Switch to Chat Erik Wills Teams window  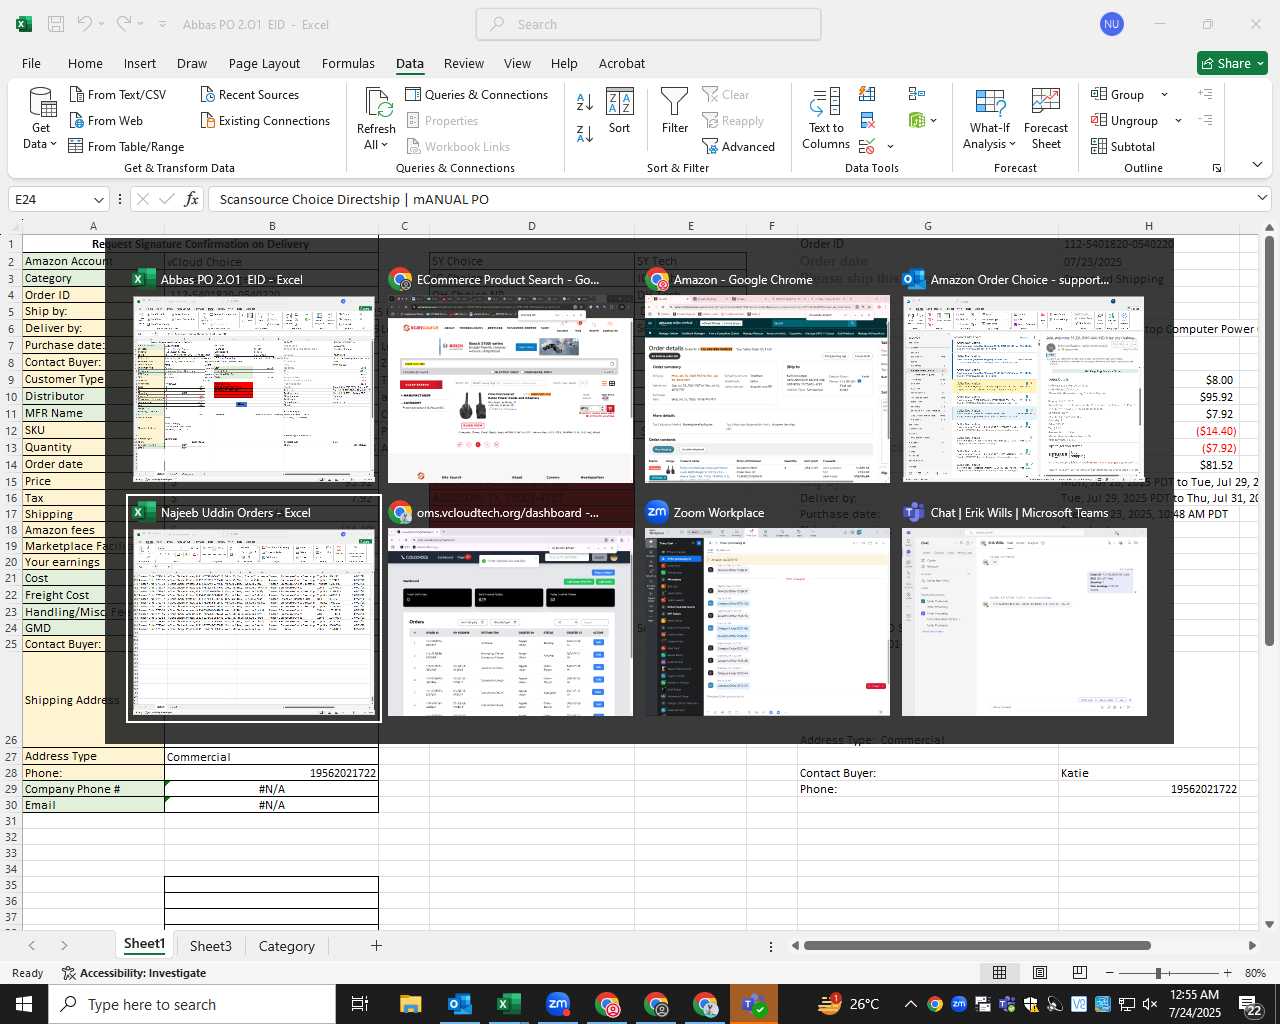click(x=1024, y=608)
